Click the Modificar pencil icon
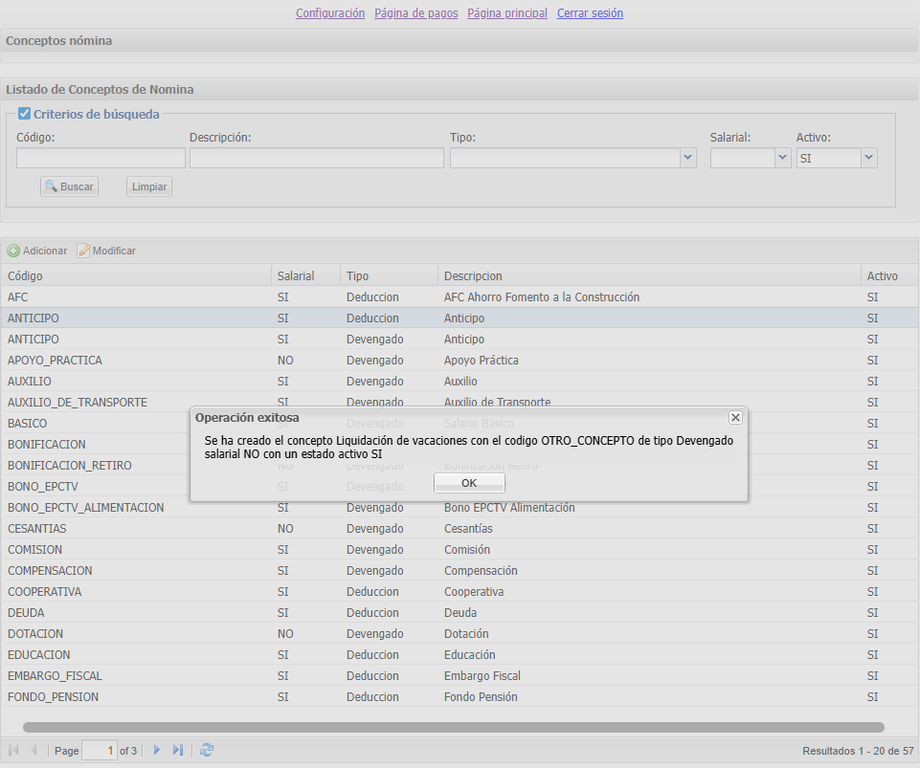Viewport: 920px width, 768px height. pos(84,251)
